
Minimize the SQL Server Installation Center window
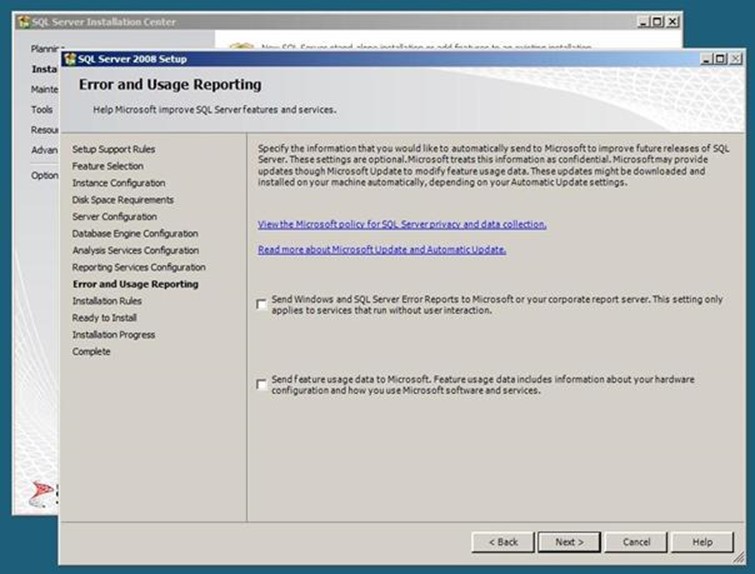click(643, 22)
